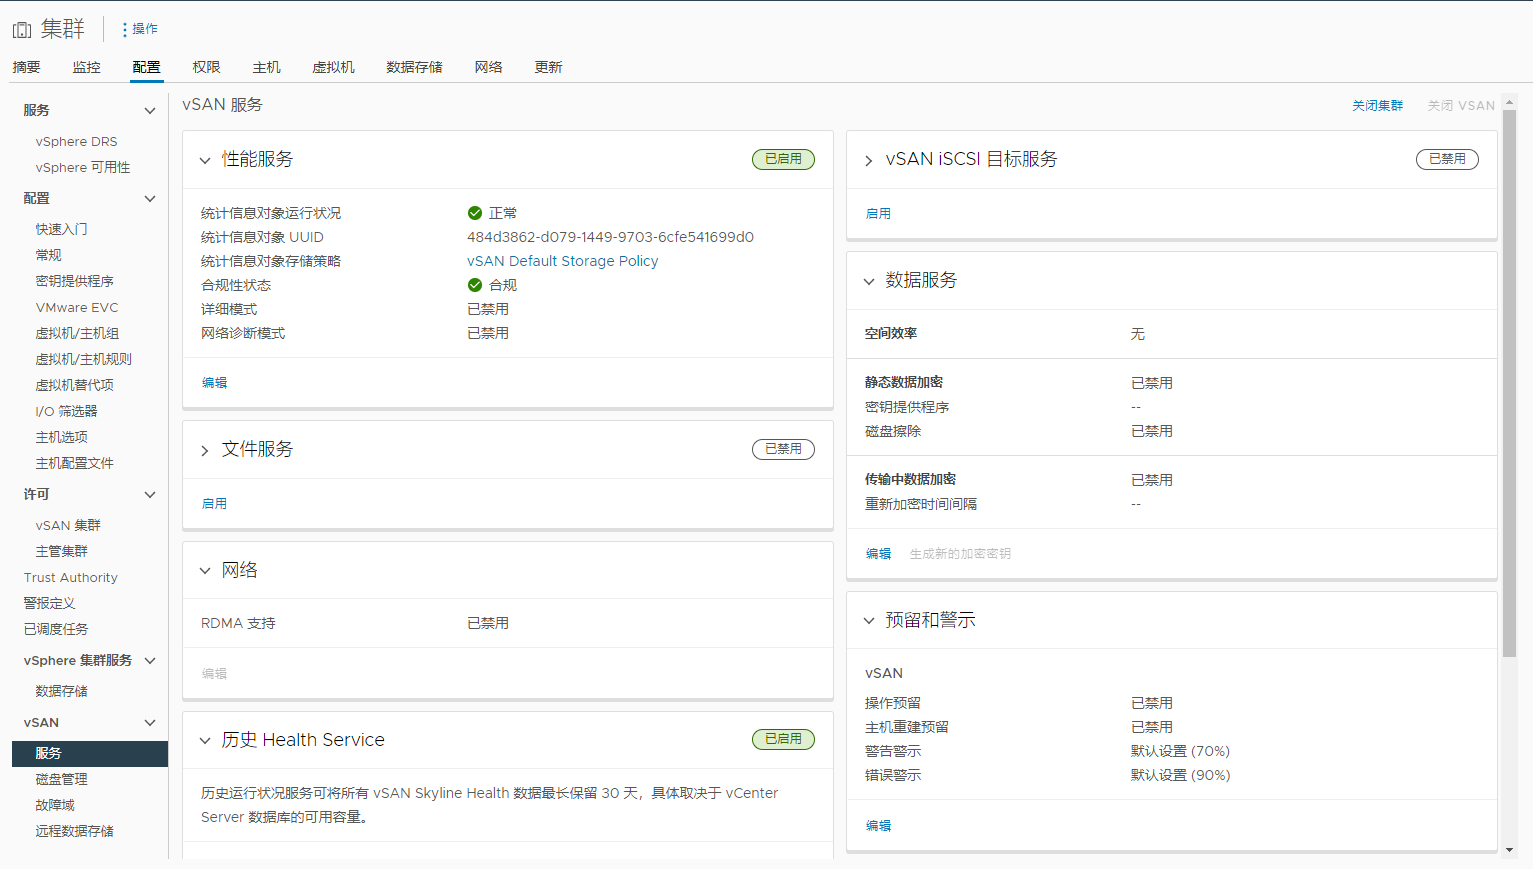This screenshot has width=1533, height=869.
Task: Click 已禁用 badge on 文件服务
Action: pyautogui.click(x=783, y=449)
